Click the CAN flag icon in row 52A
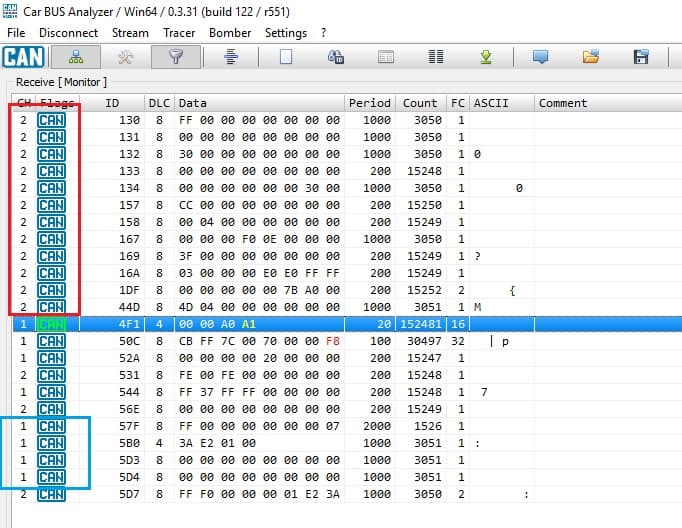682x528 pixels. [x=51, y=358]
